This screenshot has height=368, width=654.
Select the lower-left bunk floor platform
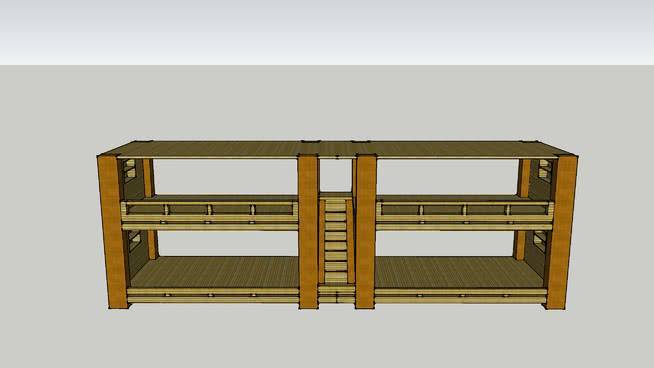(x=214, y=272)
